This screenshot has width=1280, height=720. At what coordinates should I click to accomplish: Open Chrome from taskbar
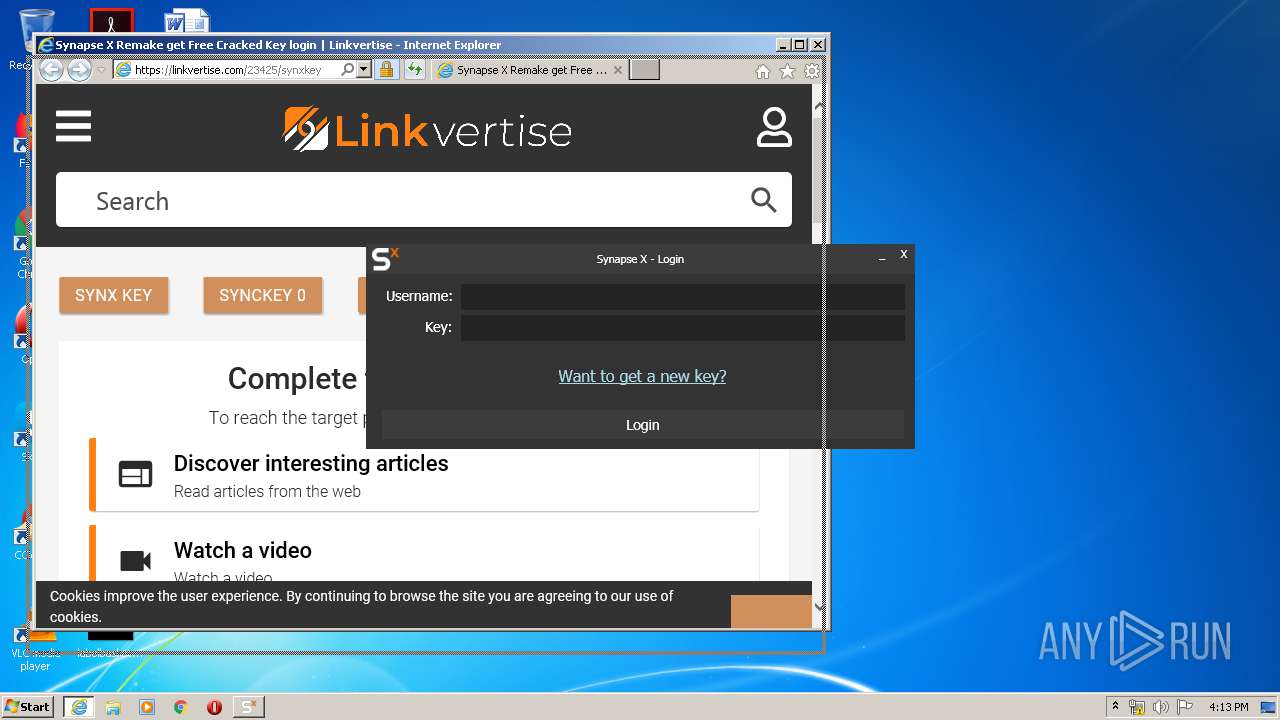coord(181,707)
